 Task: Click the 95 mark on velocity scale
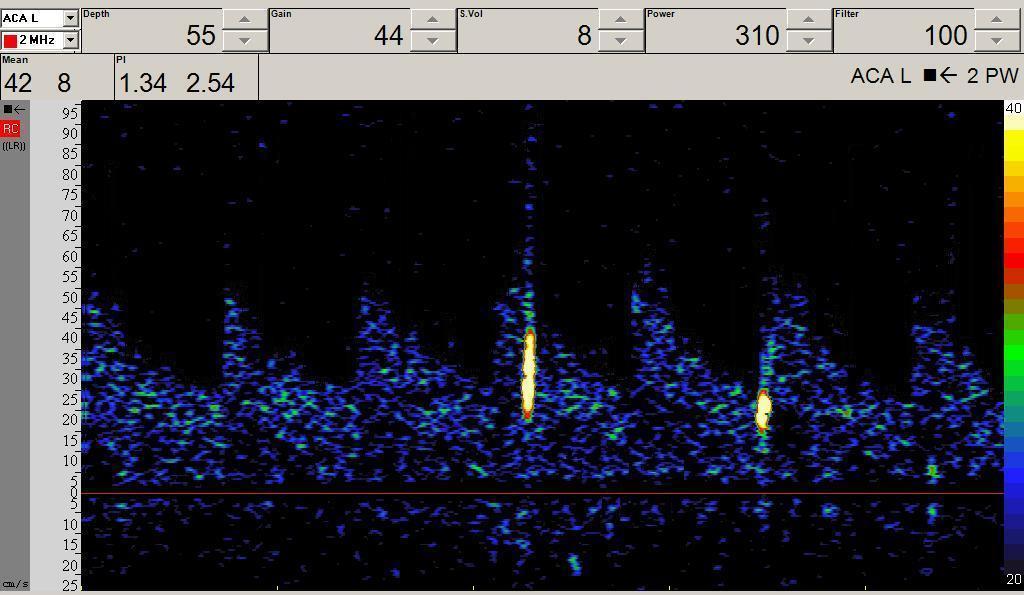(70, 114)
